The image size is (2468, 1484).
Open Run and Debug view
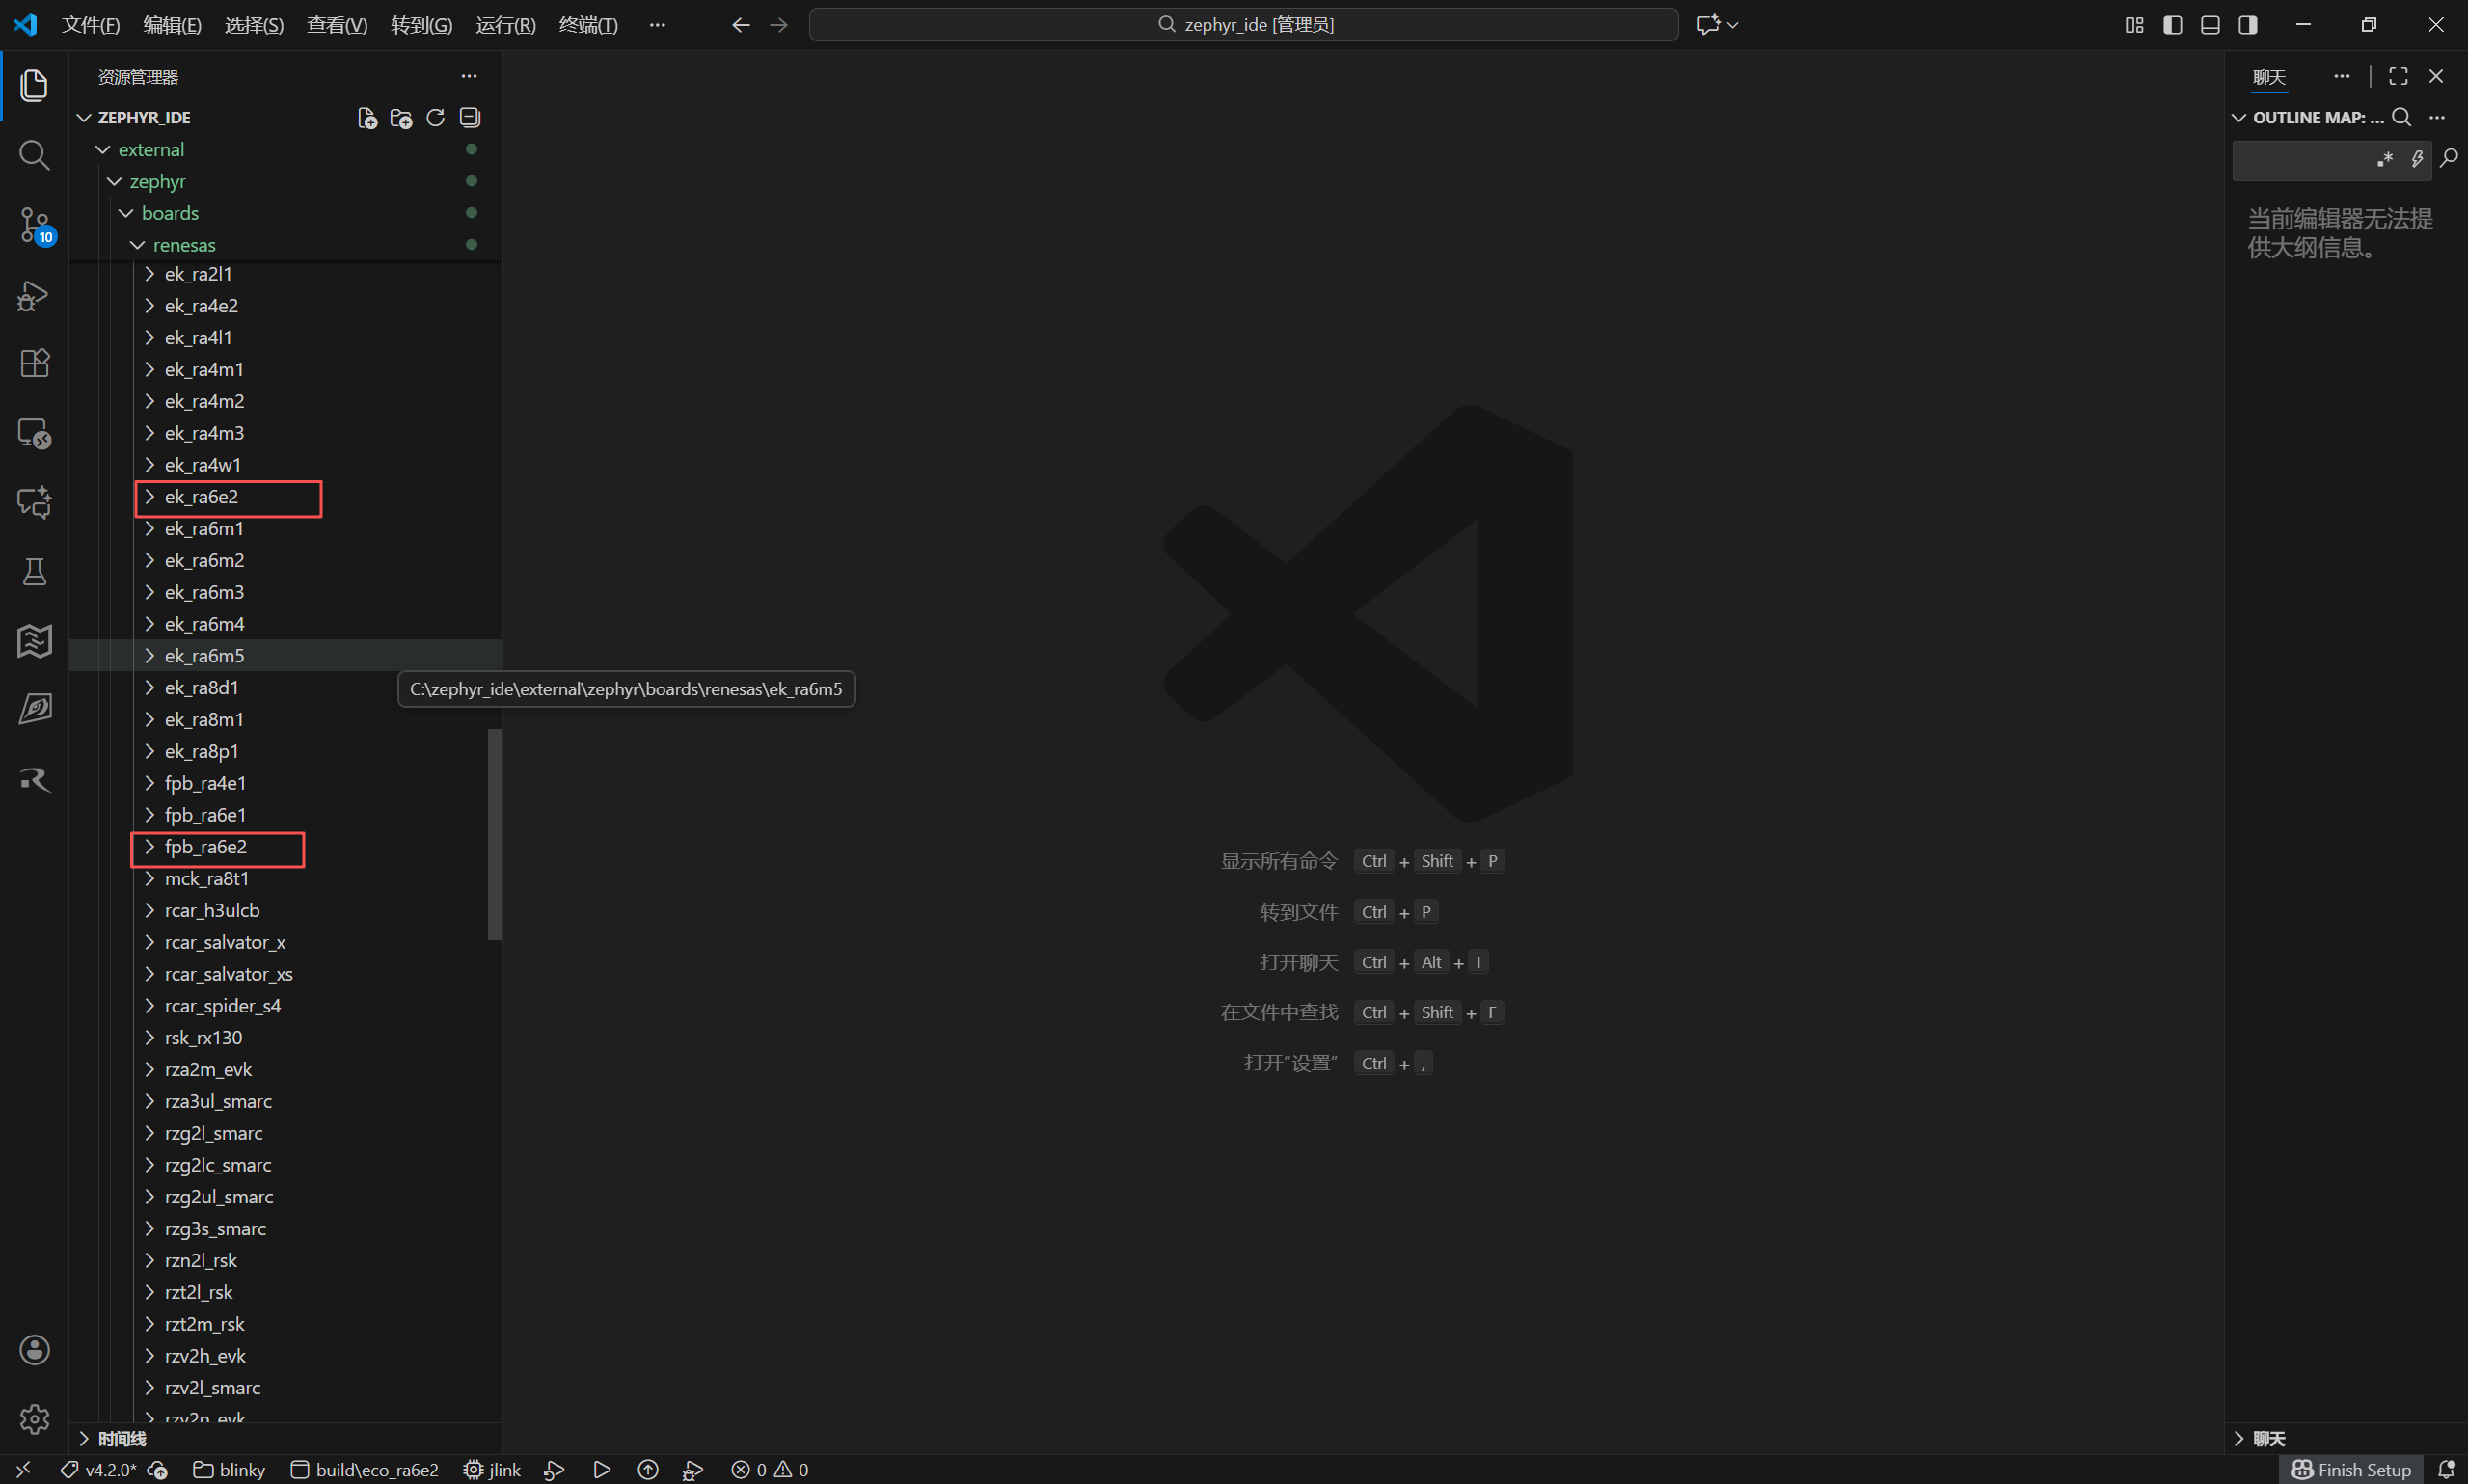(x=34, y=295)
